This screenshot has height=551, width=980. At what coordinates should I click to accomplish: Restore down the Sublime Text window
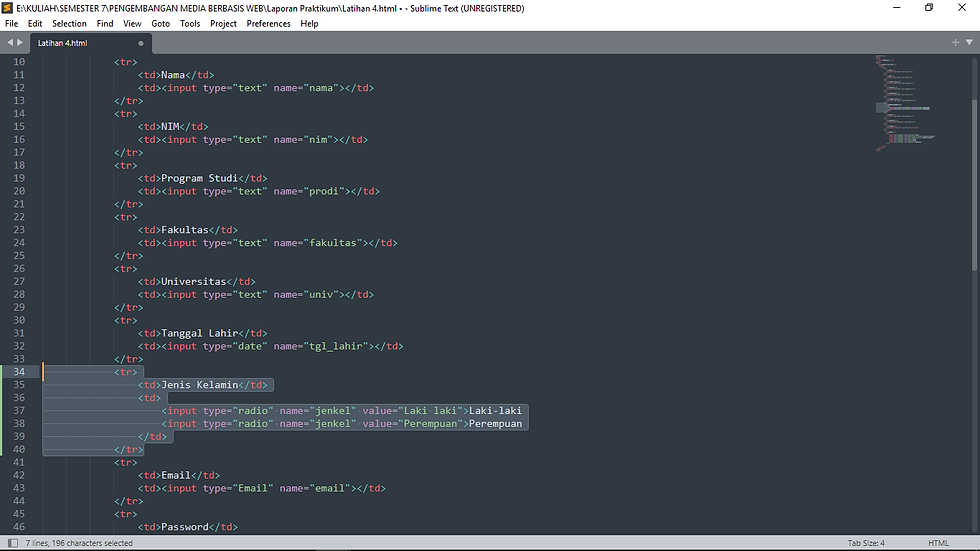929,7
